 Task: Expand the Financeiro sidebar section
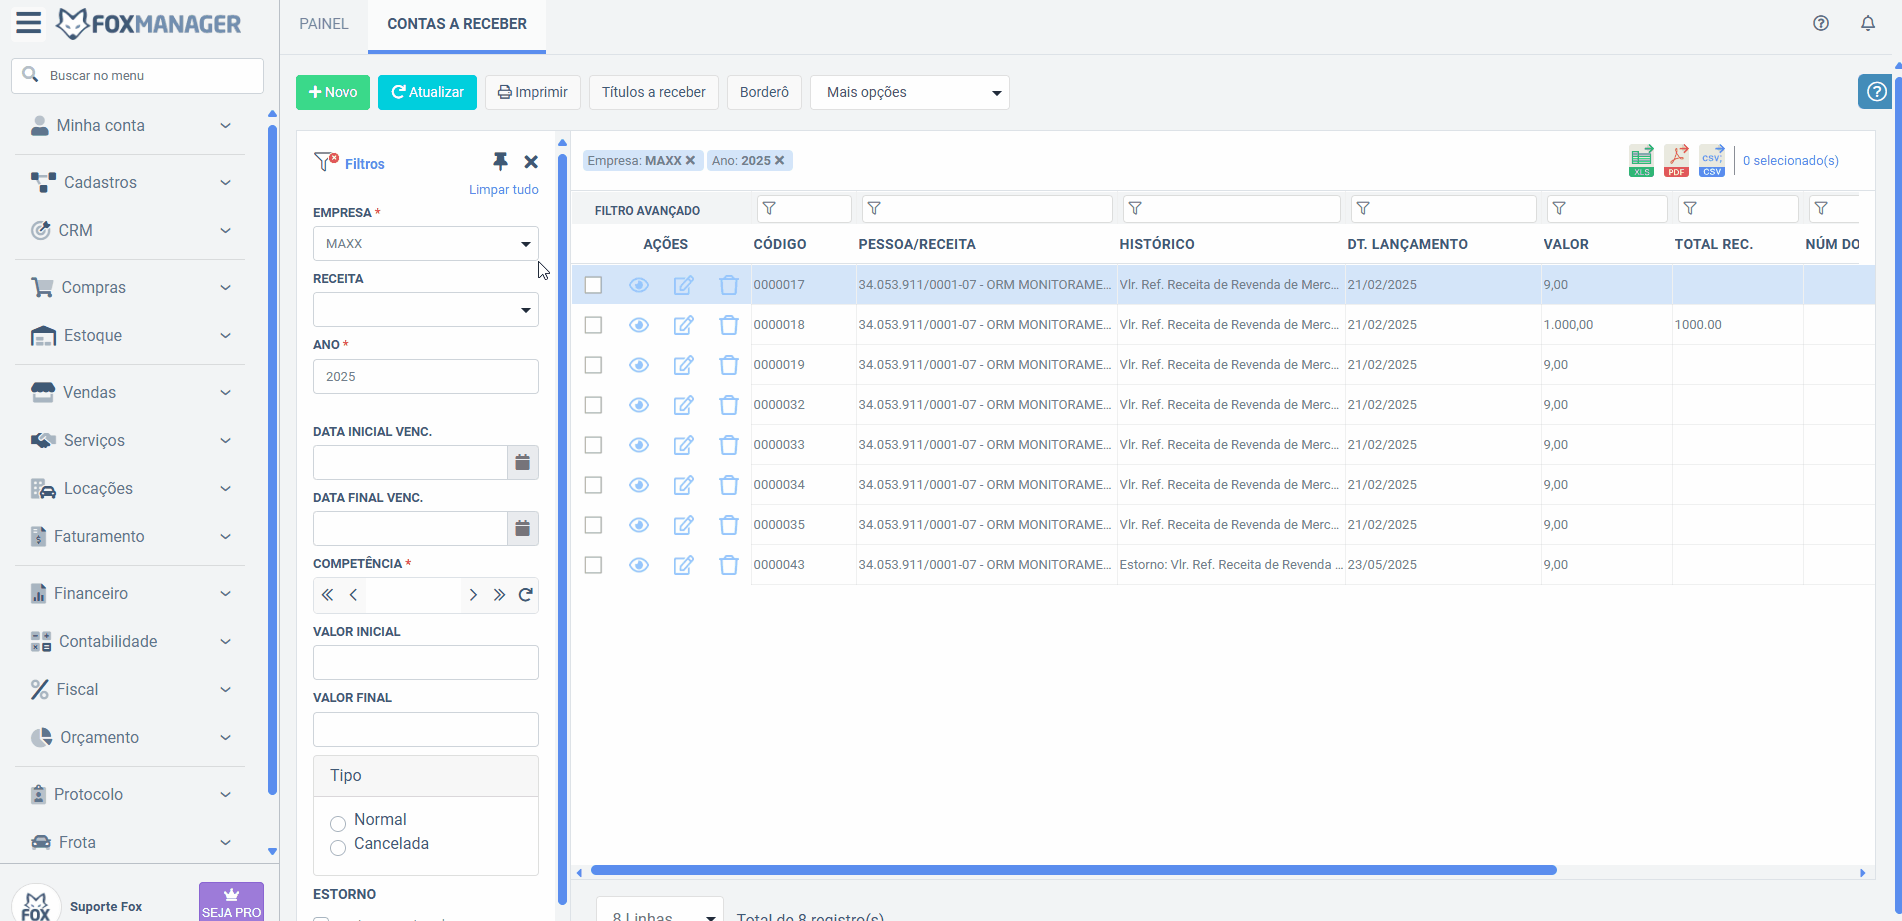pos(130,593)
